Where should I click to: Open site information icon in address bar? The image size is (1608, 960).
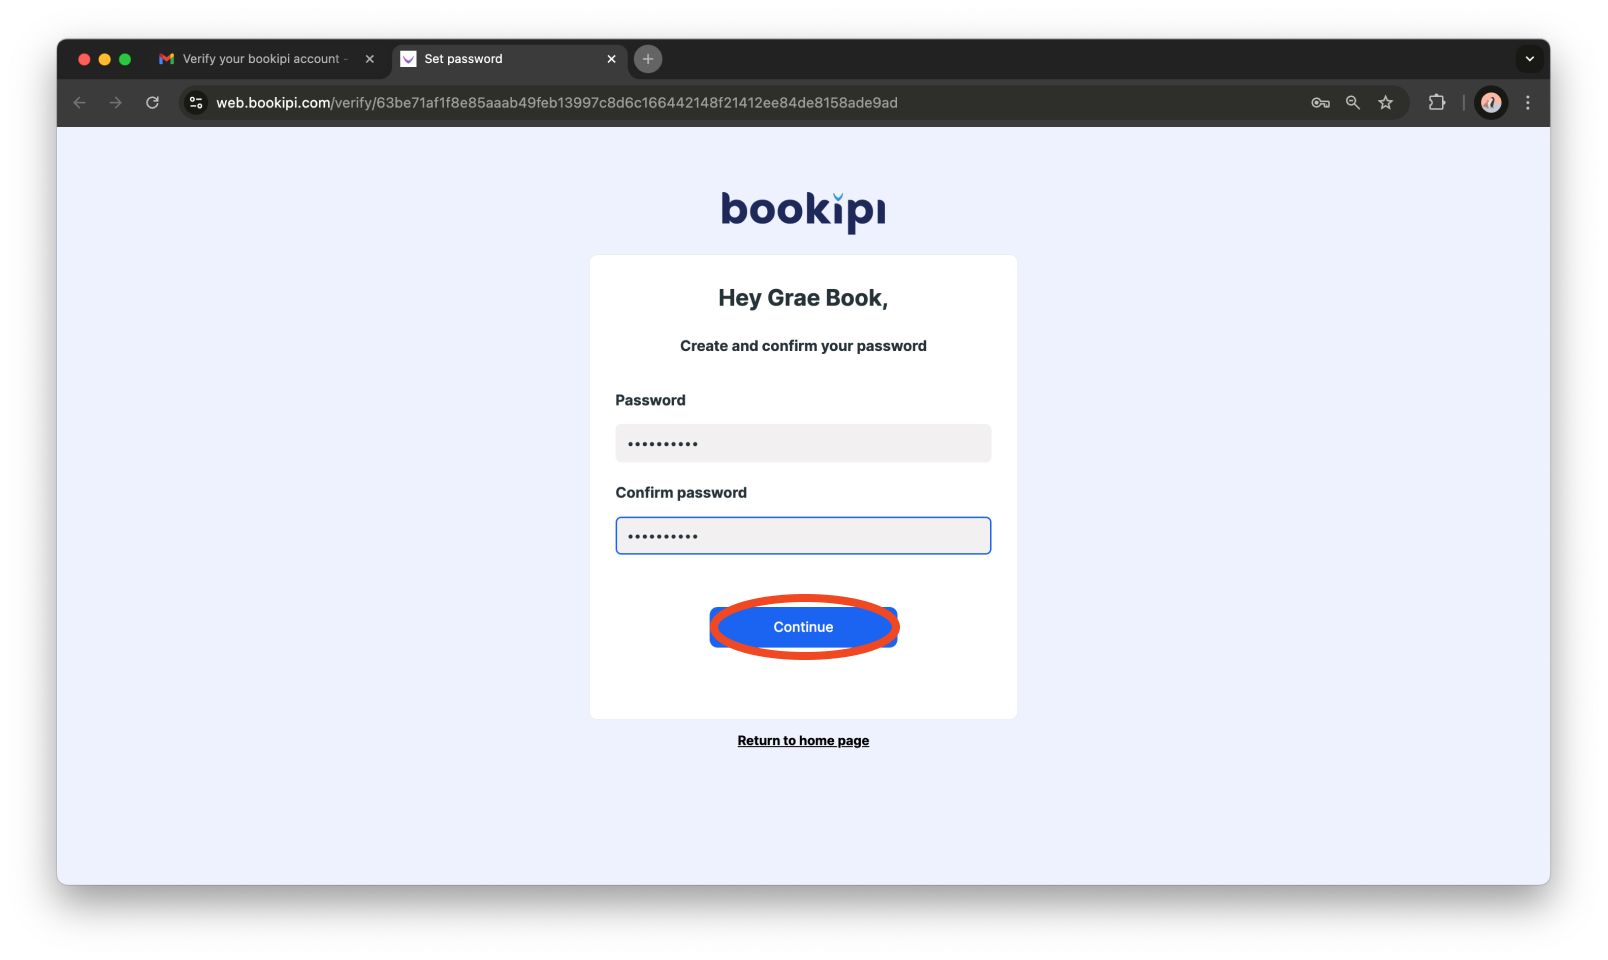tap(196, 102)
